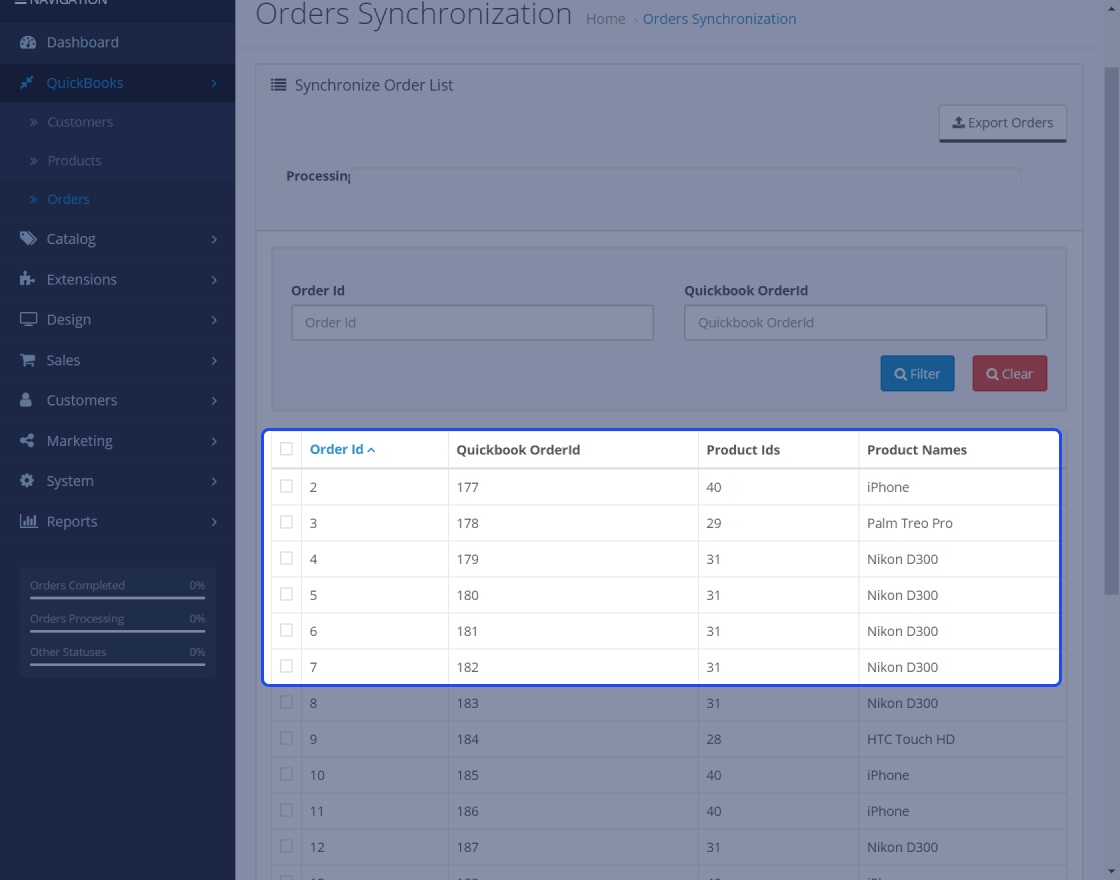
Task: Click the page vertical scrollbar
Action: (x=1111, y=331)
